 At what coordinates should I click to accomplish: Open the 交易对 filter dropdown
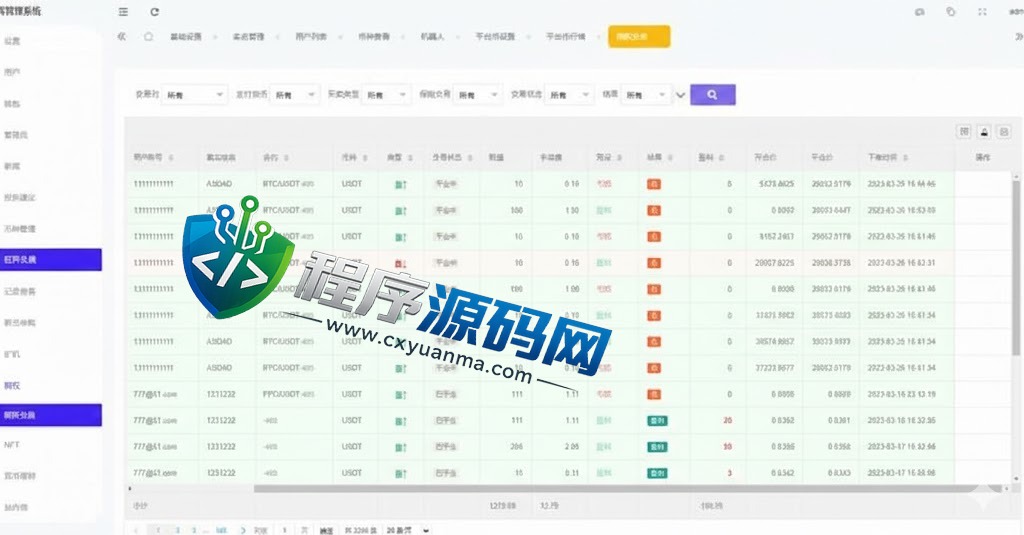pyautogui.click(x=195, y=95)
